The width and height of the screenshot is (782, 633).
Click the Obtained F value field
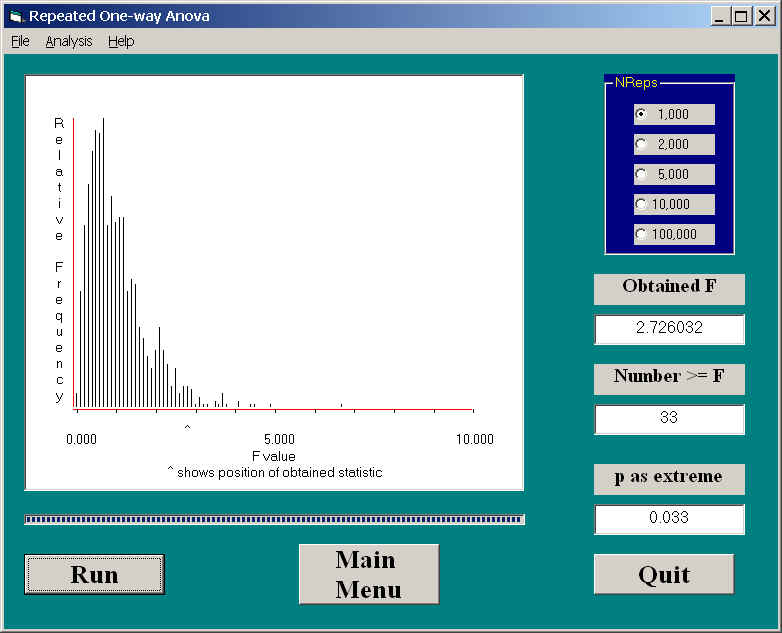coord(669,329)
